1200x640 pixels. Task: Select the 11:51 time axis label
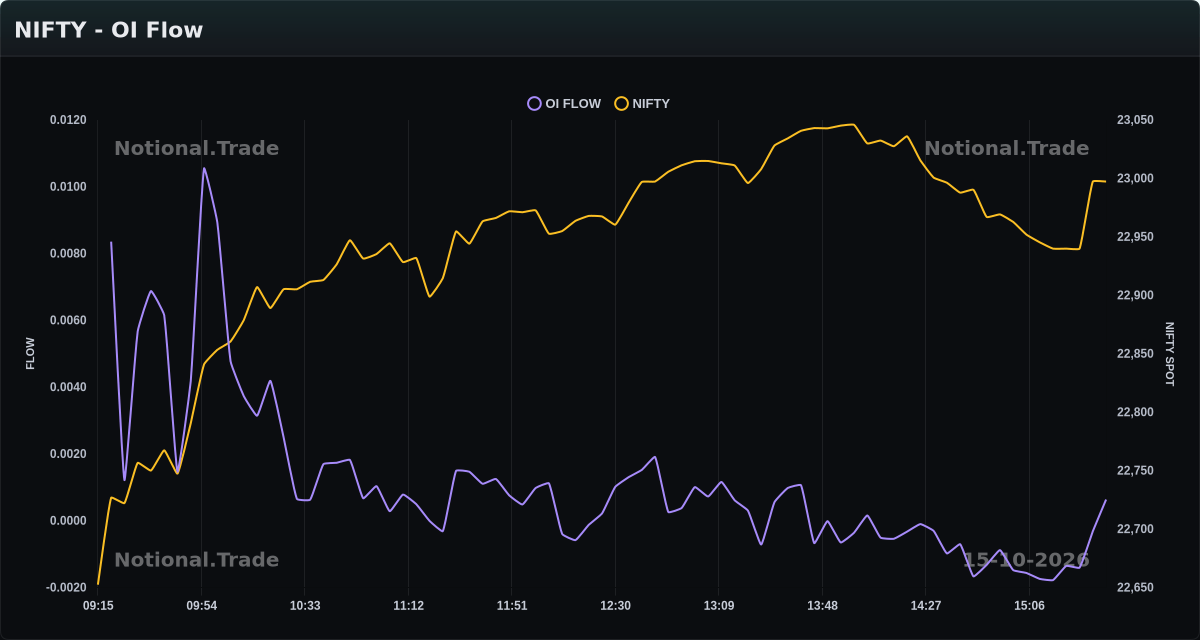click(x=512, y=605)
